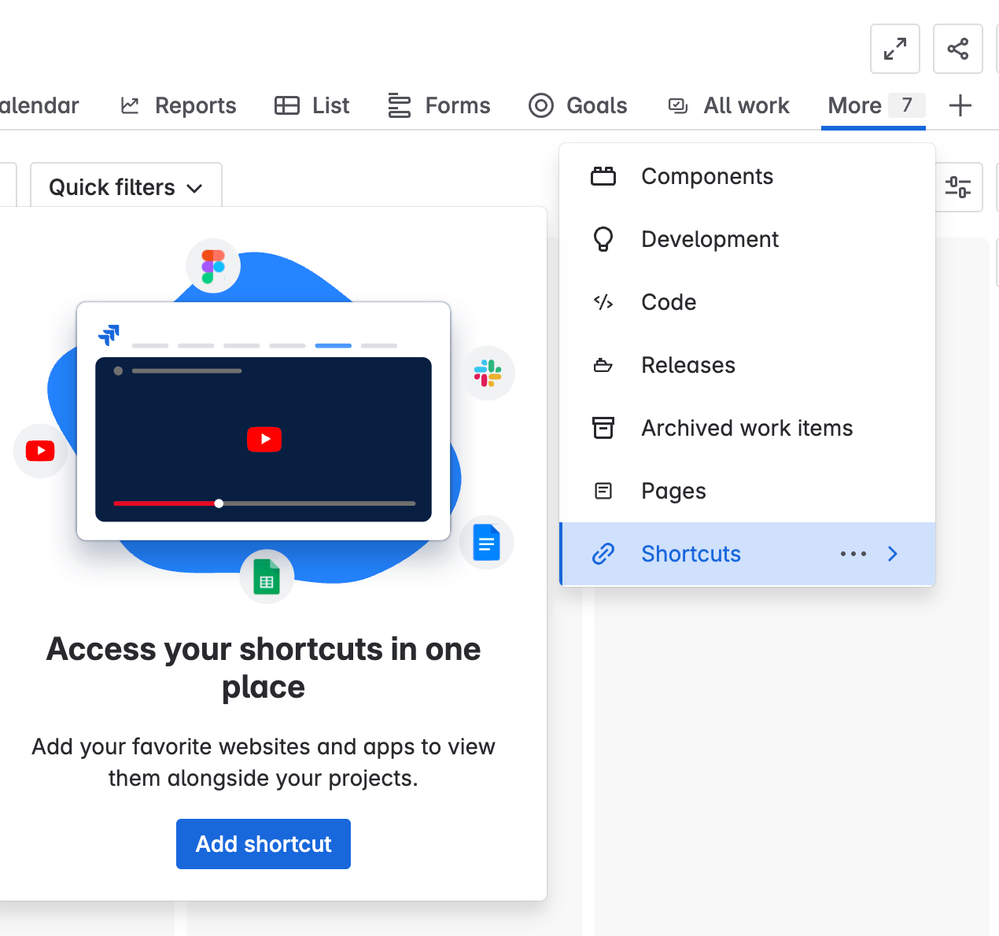Screen dimensions: 999x936
Task: Open the Forms tab
Action: pyautogui.click(x=439, y=106)
